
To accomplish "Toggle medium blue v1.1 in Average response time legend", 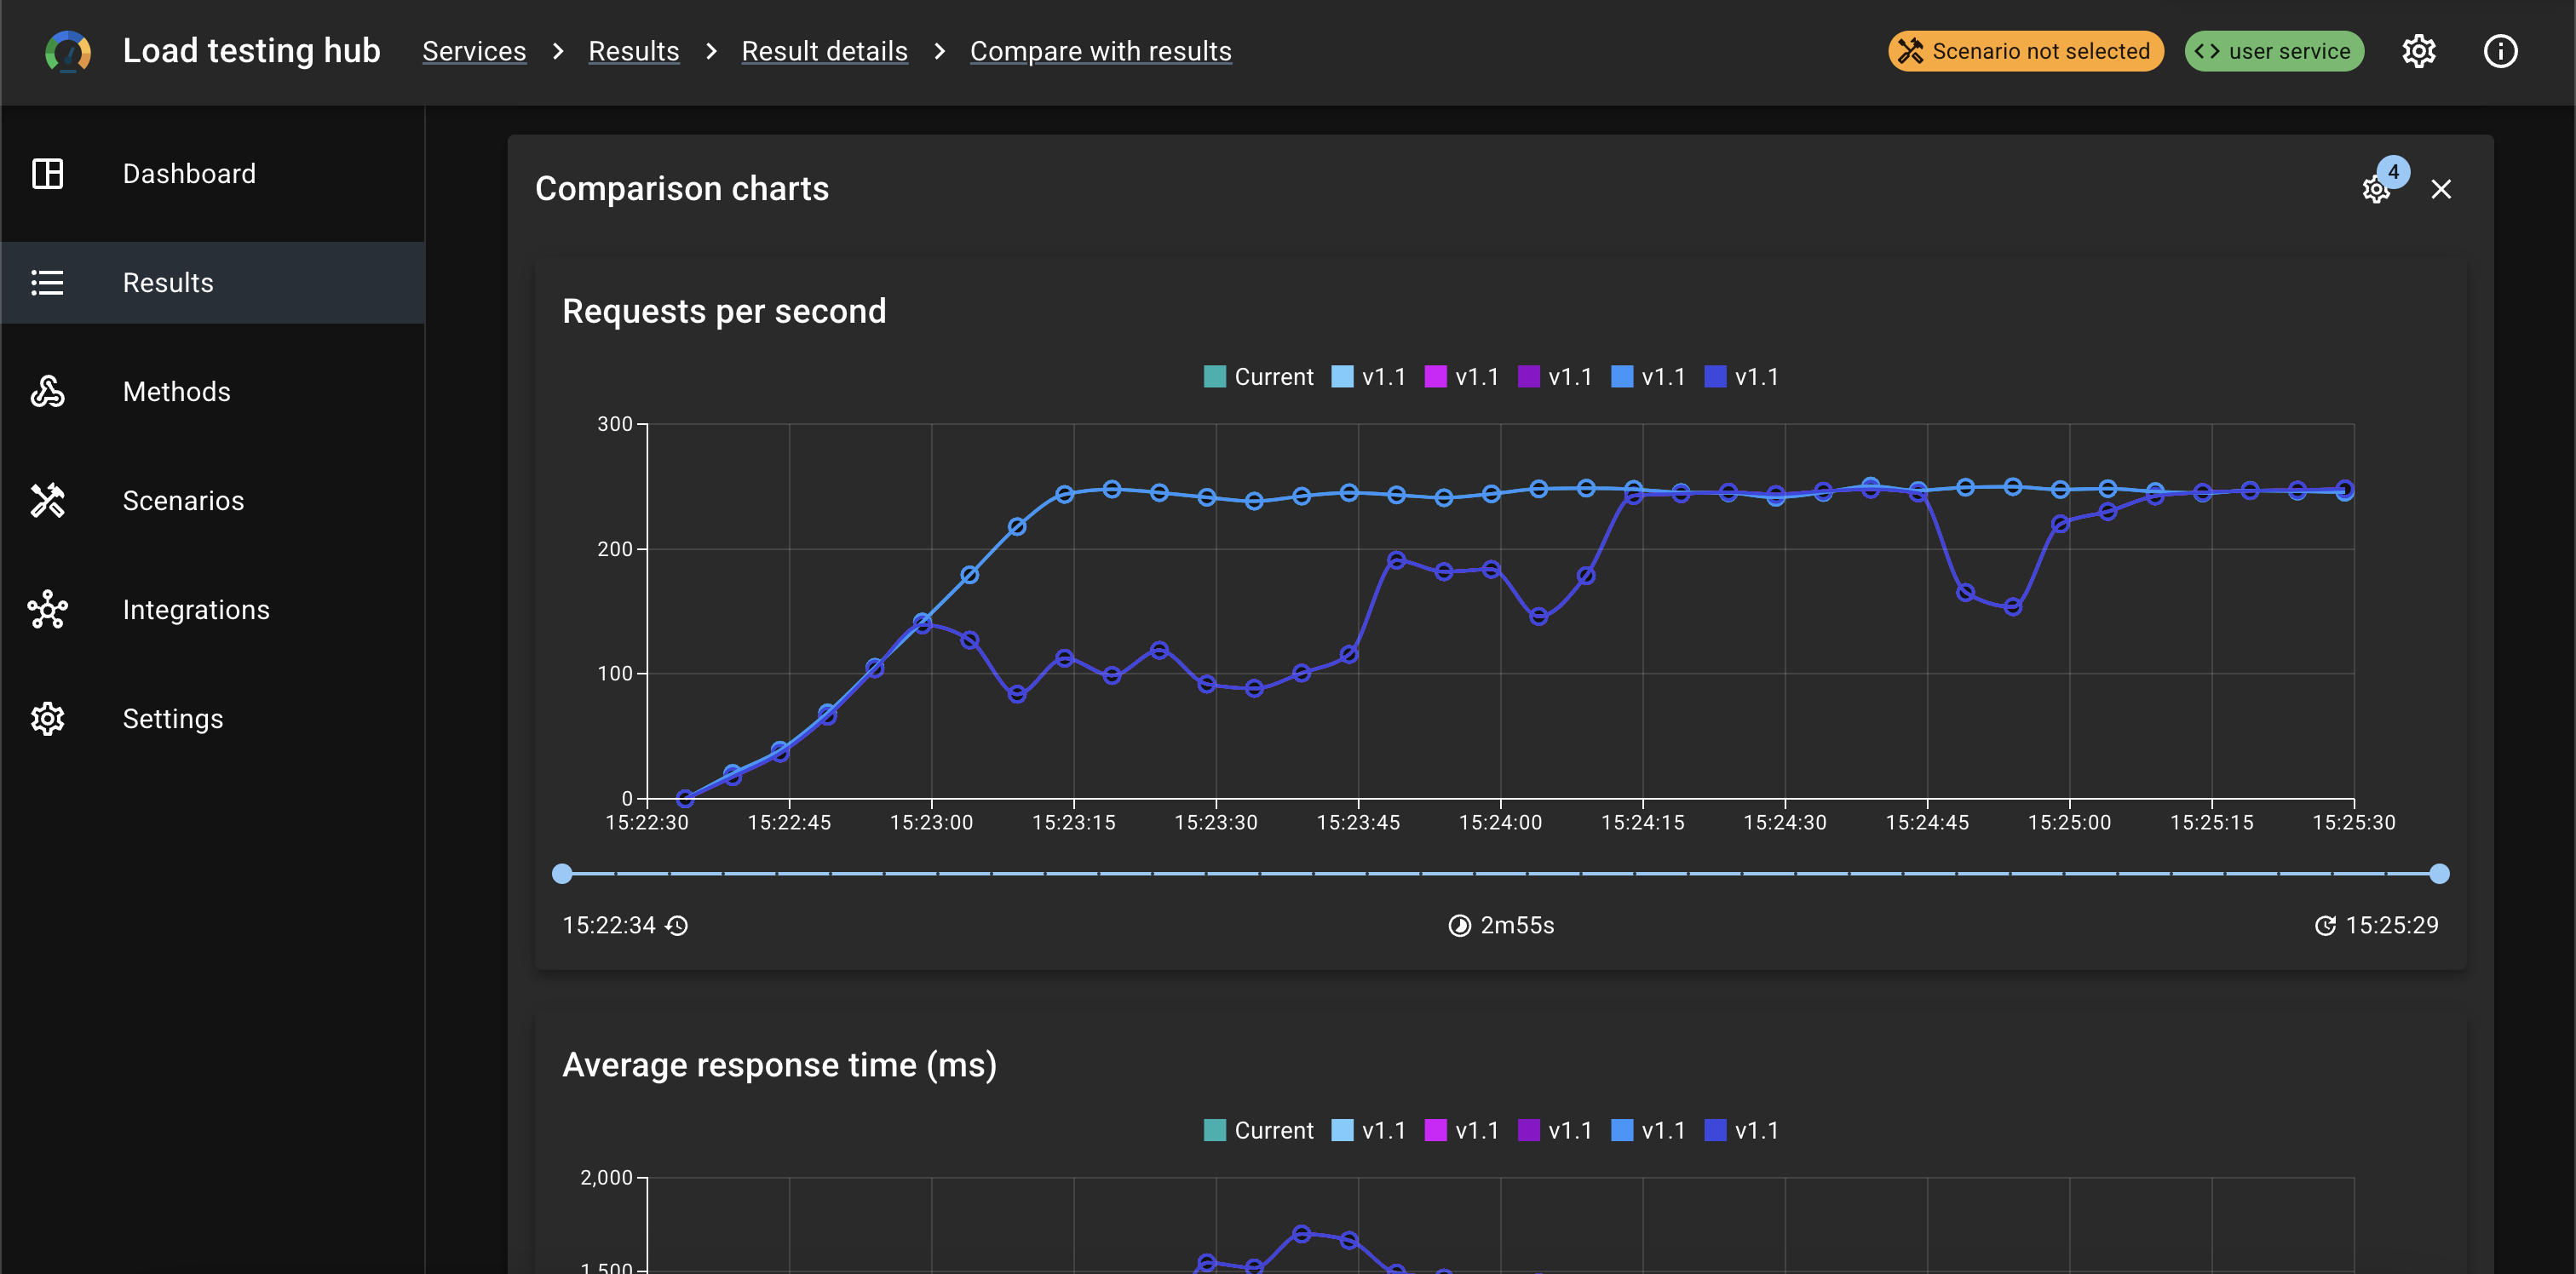I will click(x=1648, y=1131).
